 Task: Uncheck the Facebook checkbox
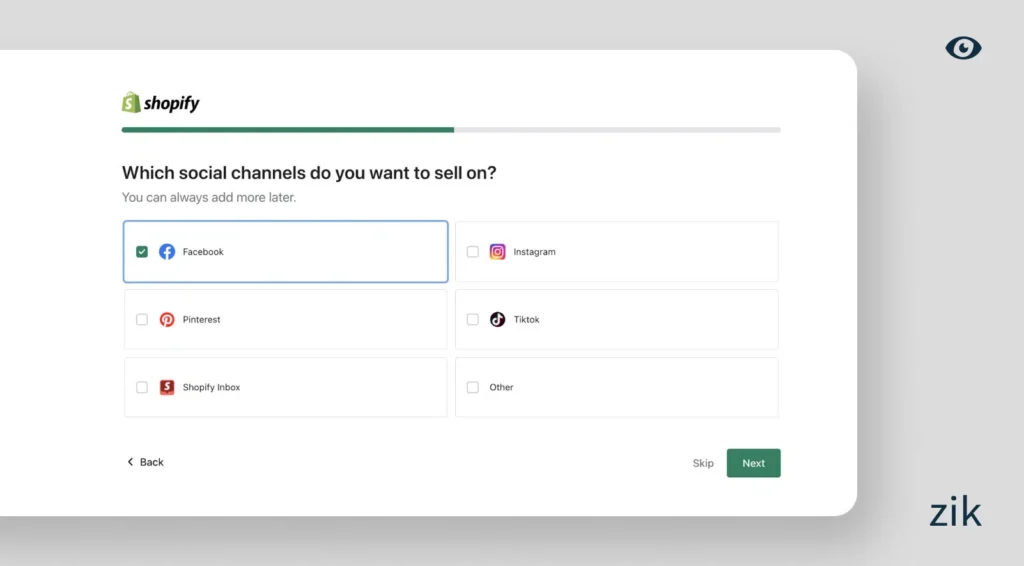142,252
